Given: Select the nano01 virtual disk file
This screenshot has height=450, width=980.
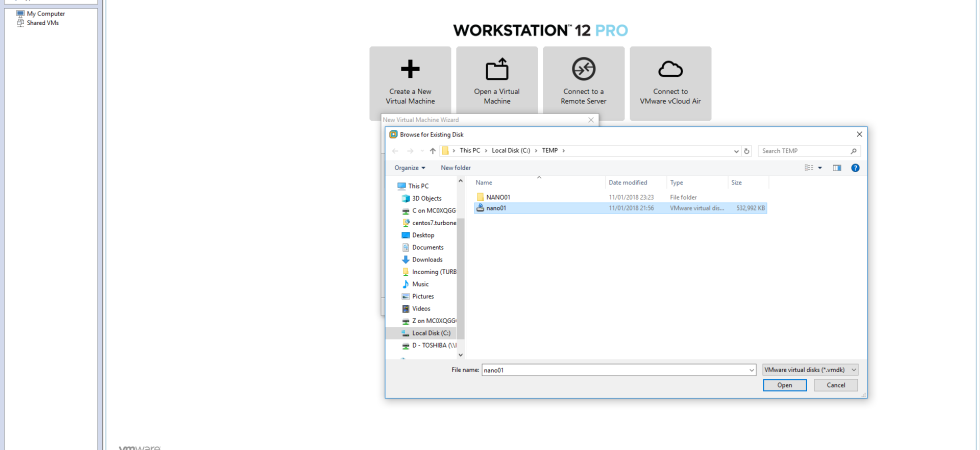Looking at the screenshot, I should (x=620, y=208).
